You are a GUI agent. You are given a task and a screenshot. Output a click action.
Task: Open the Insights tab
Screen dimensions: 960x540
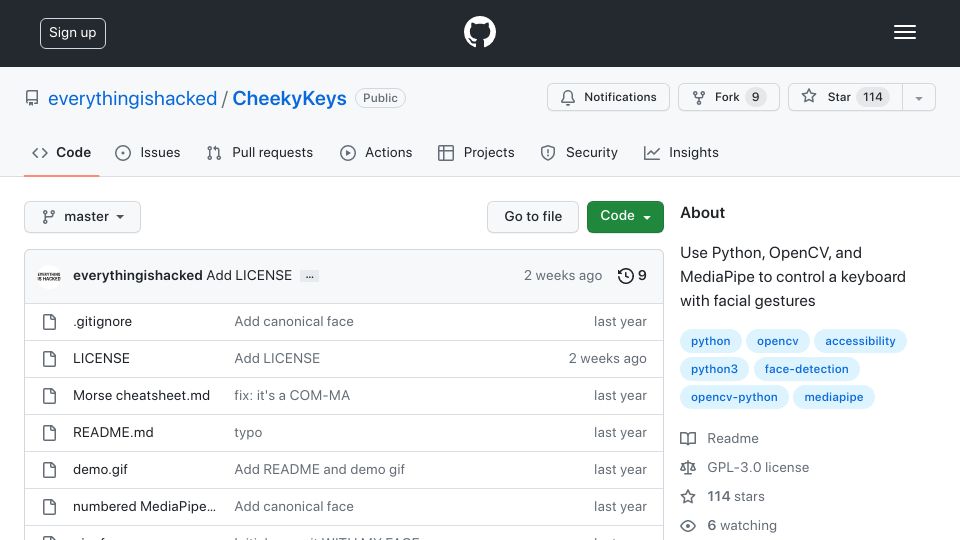tap(681, 152)
